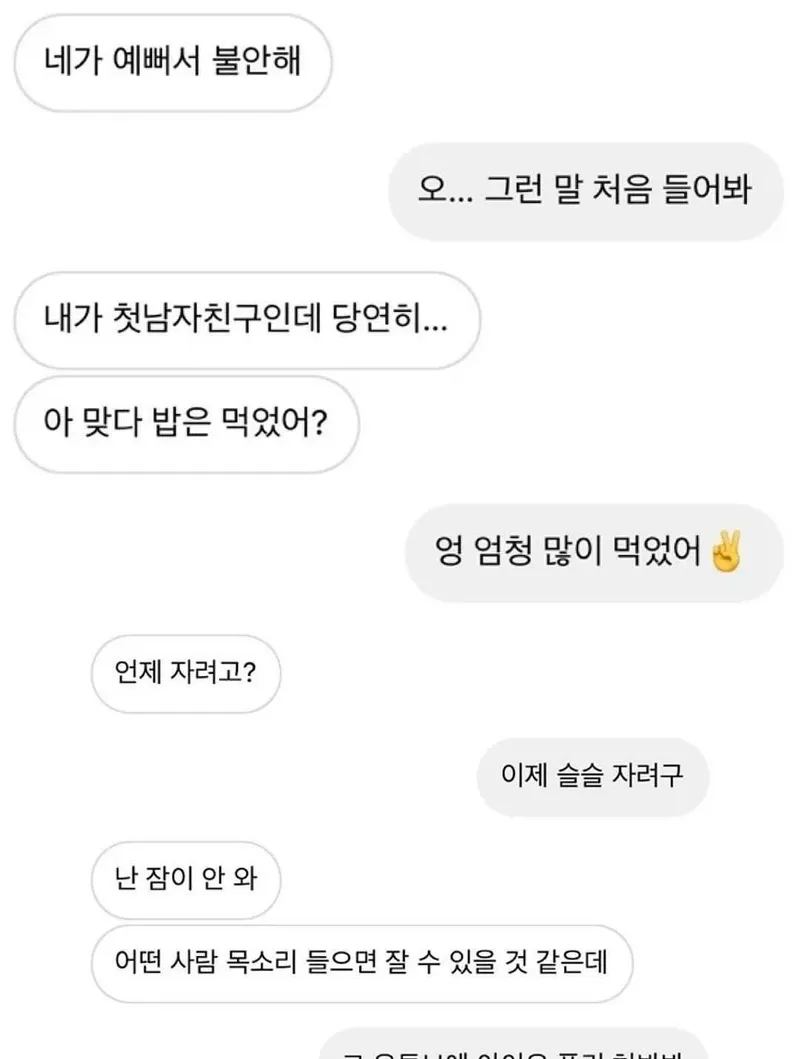Tap the '난 잠이 안 와' message bubble

[186, 880]
